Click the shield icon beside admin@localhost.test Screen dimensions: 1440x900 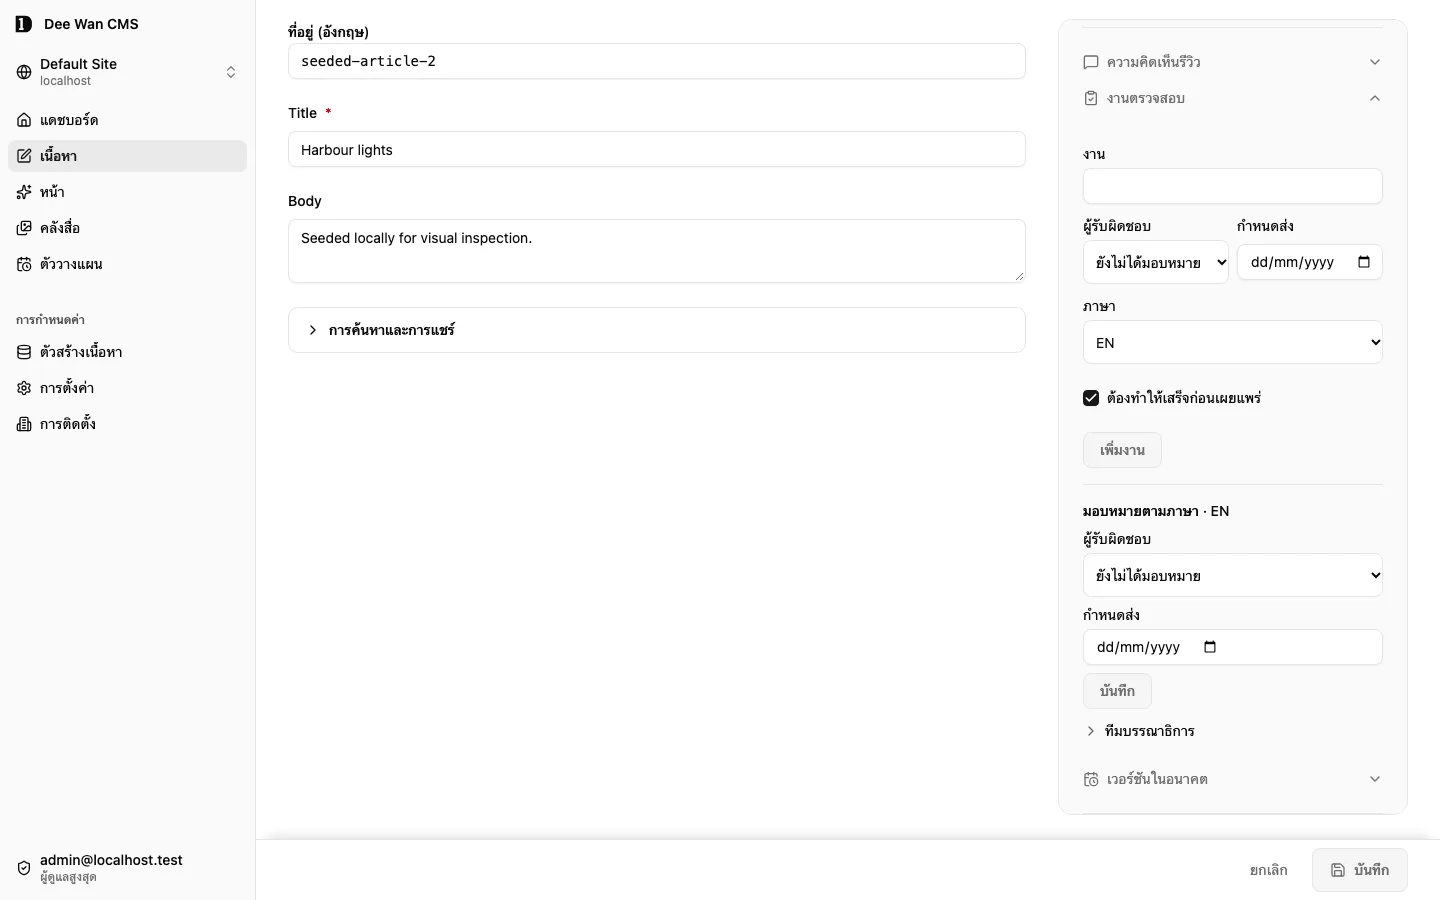pos(24,868)
